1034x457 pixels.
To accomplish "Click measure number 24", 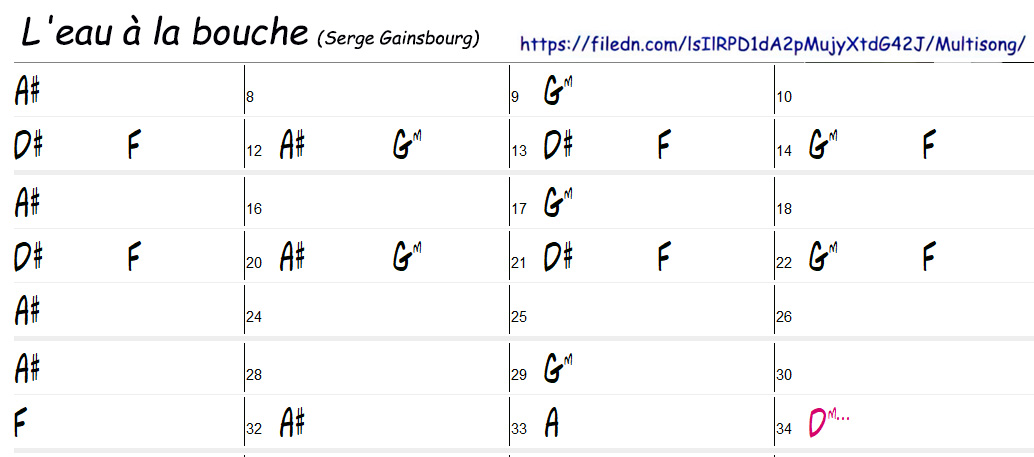I will coord(254,317).
